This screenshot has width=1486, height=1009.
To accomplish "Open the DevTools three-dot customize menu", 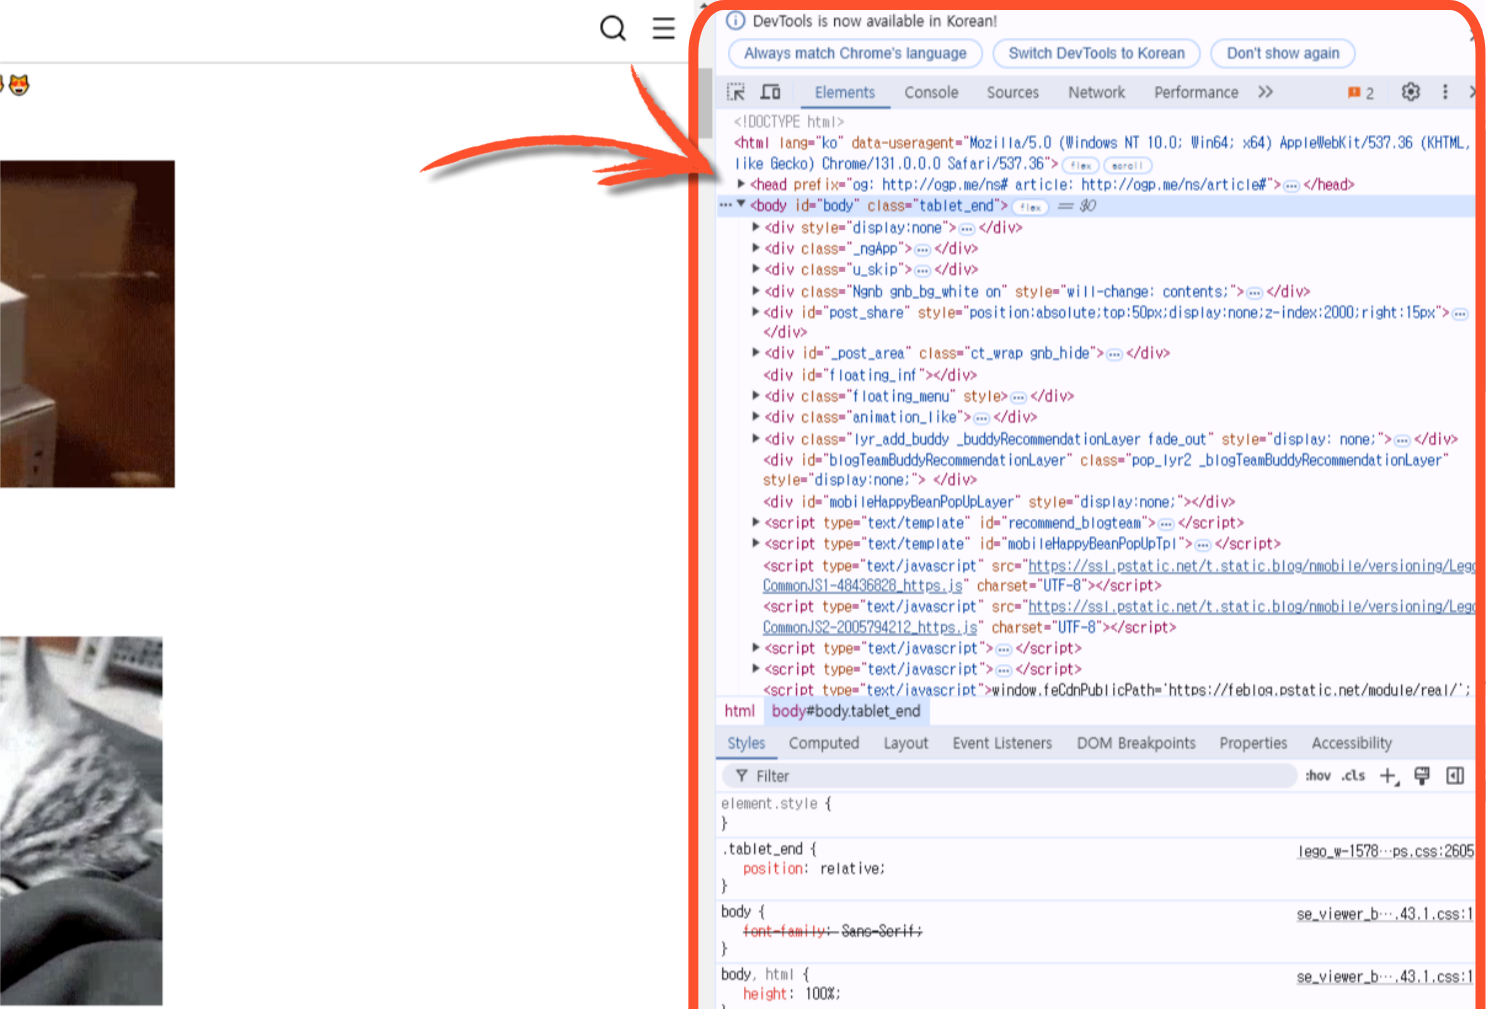I will point(1445,92).
